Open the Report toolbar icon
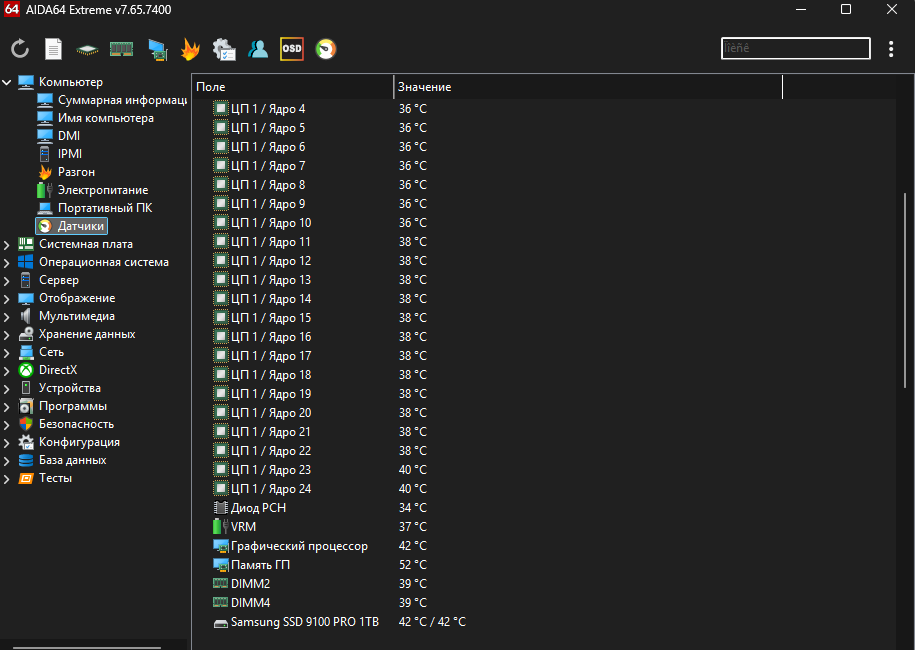The image size is (915, 650). (x=53, y=48)
